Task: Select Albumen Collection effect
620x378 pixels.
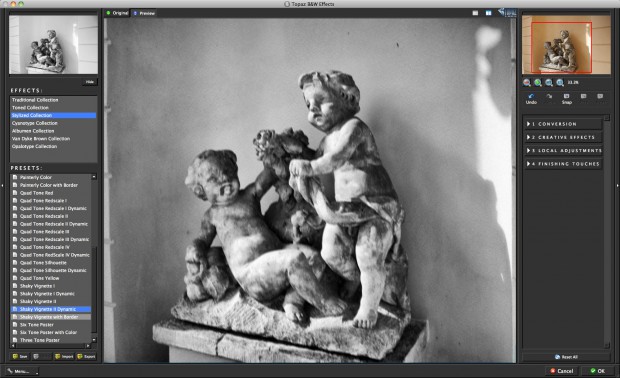Action: [53, 131]
